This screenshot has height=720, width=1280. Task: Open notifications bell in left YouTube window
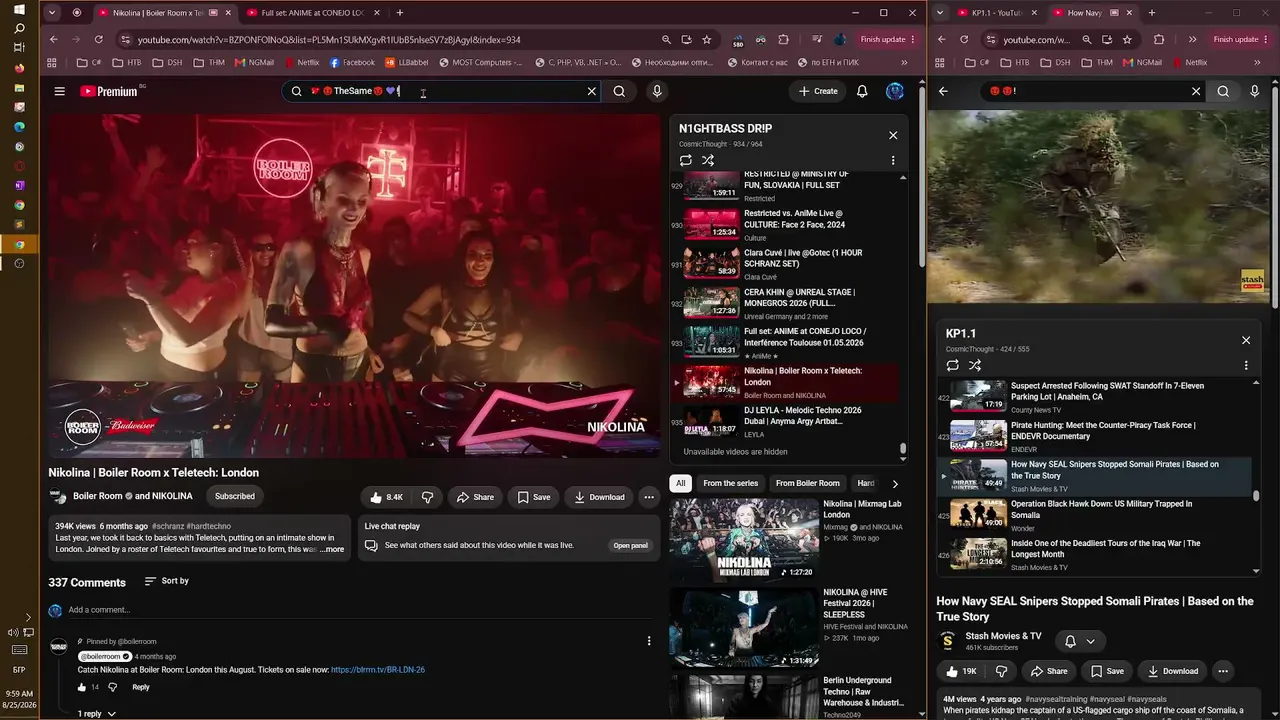tap(862, 91)
